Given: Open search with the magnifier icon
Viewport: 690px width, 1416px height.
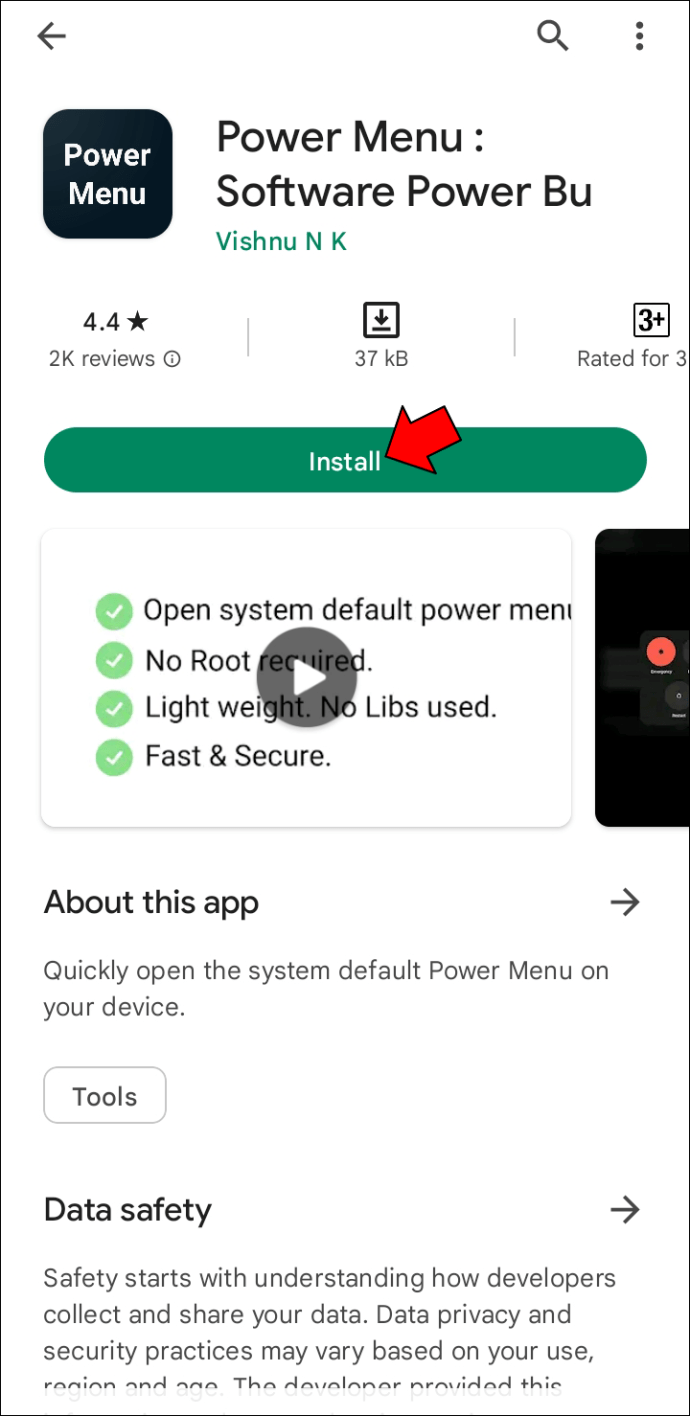Looking at the screenshot, I should tap(552, 36).
